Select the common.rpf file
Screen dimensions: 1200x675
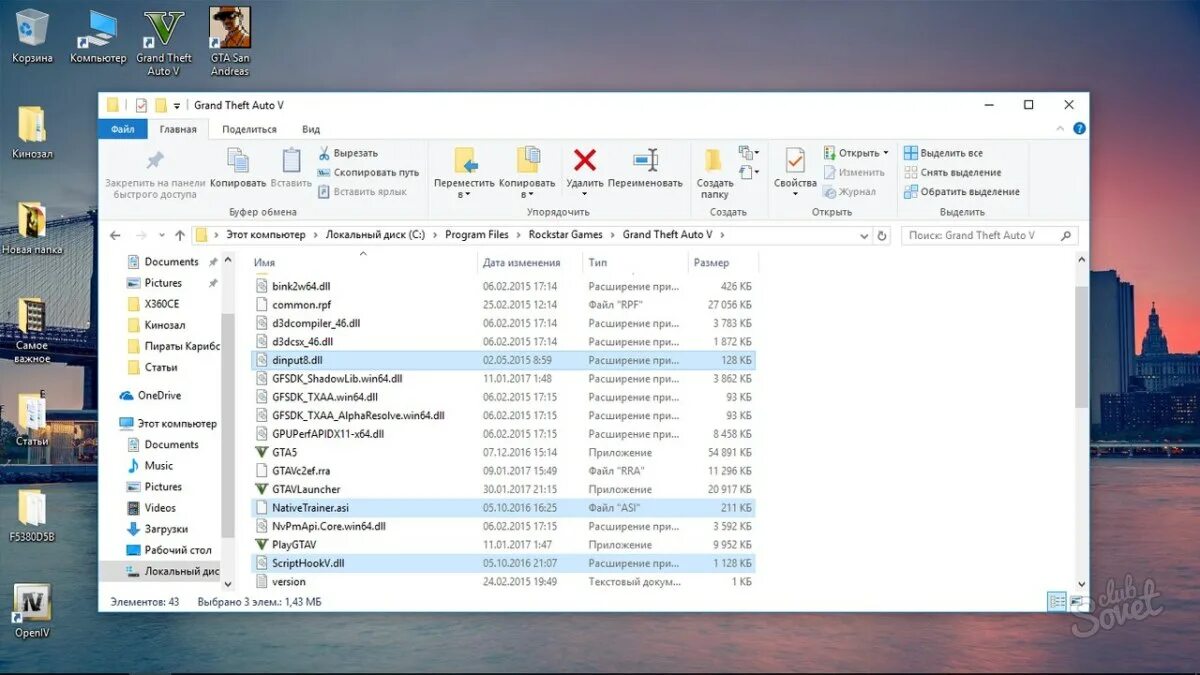pos(503,304)
